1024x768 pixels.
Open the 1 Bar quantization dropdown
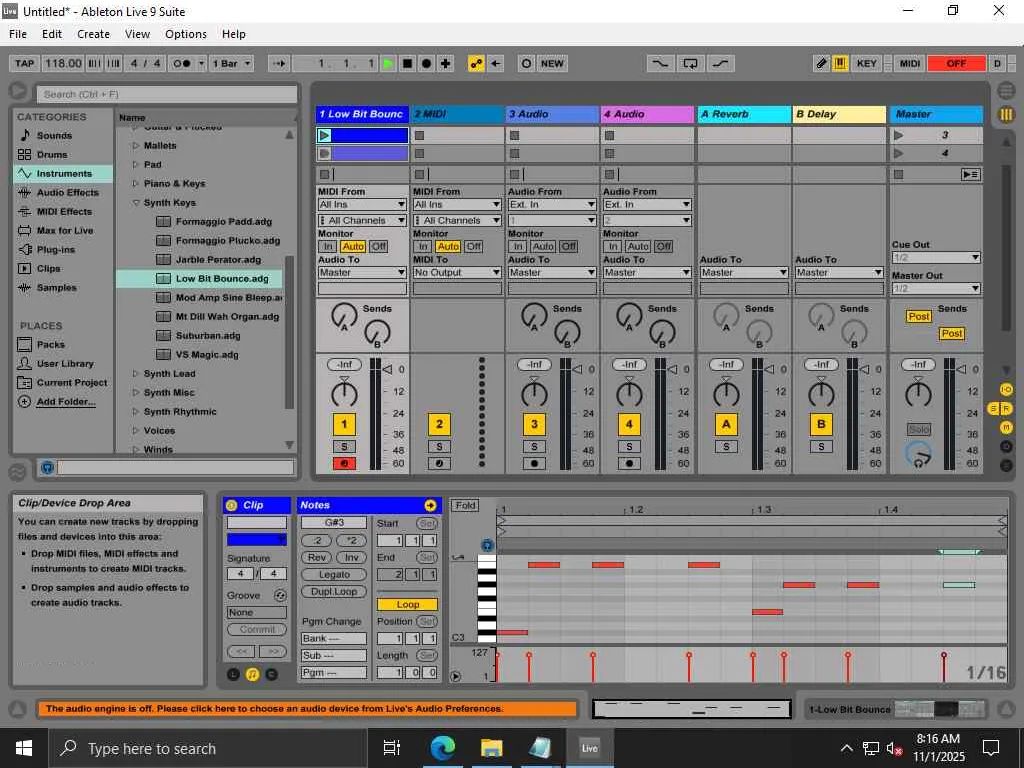tap(232, 63)
